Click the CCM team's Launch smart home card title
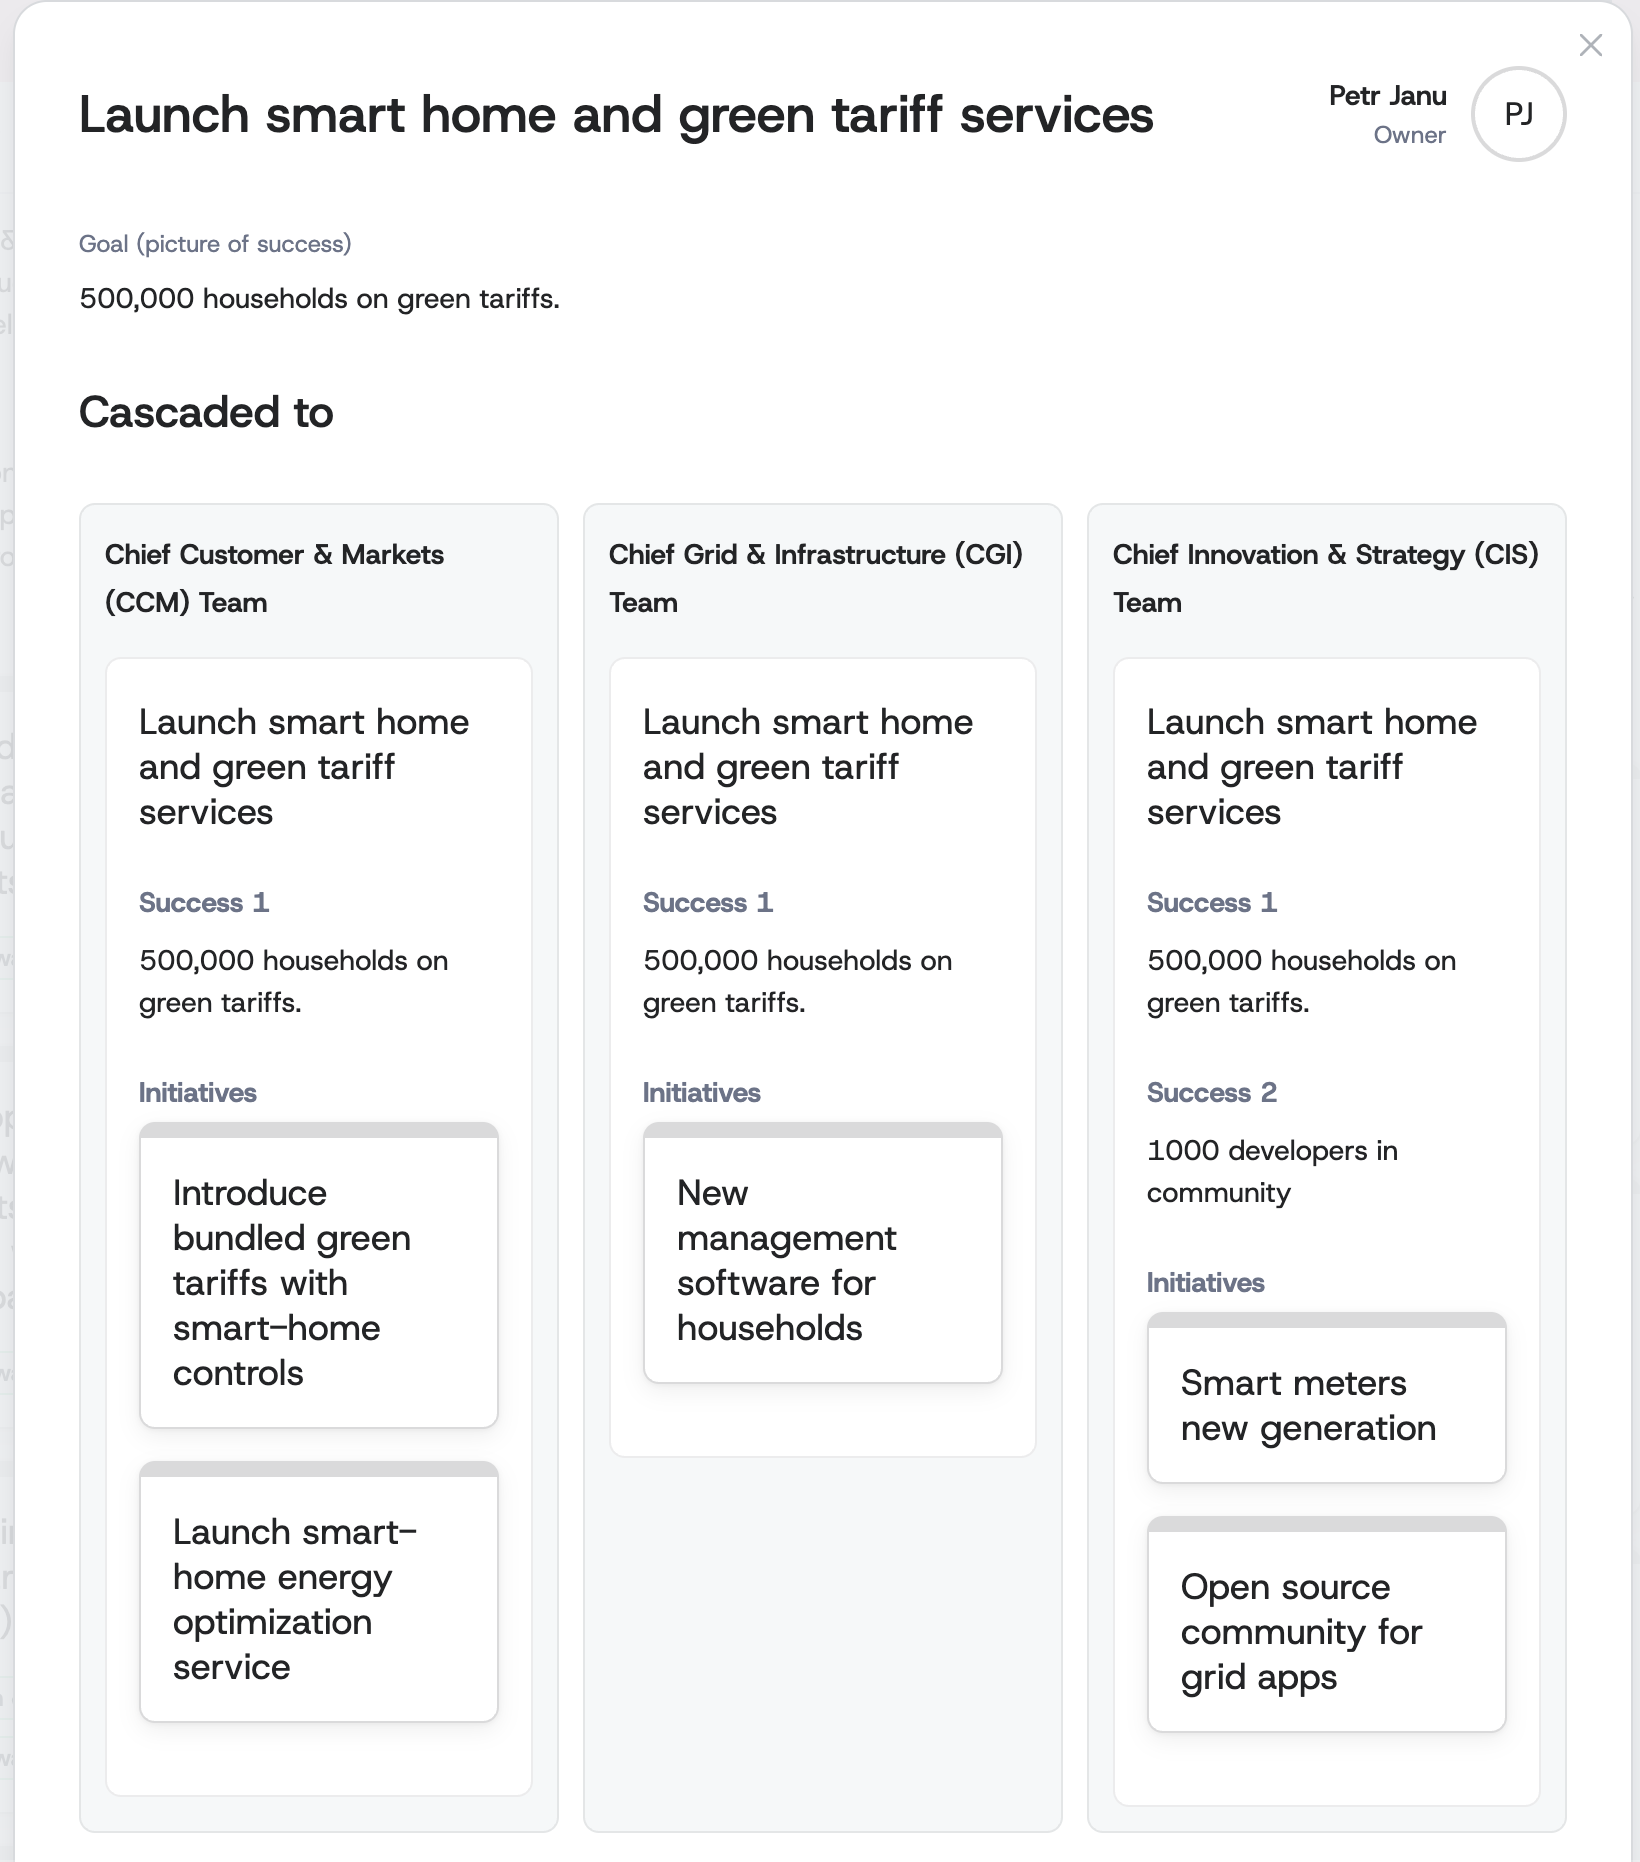Image resolution: width=1640 pixels, height=1862 pixels. (303, 767)
